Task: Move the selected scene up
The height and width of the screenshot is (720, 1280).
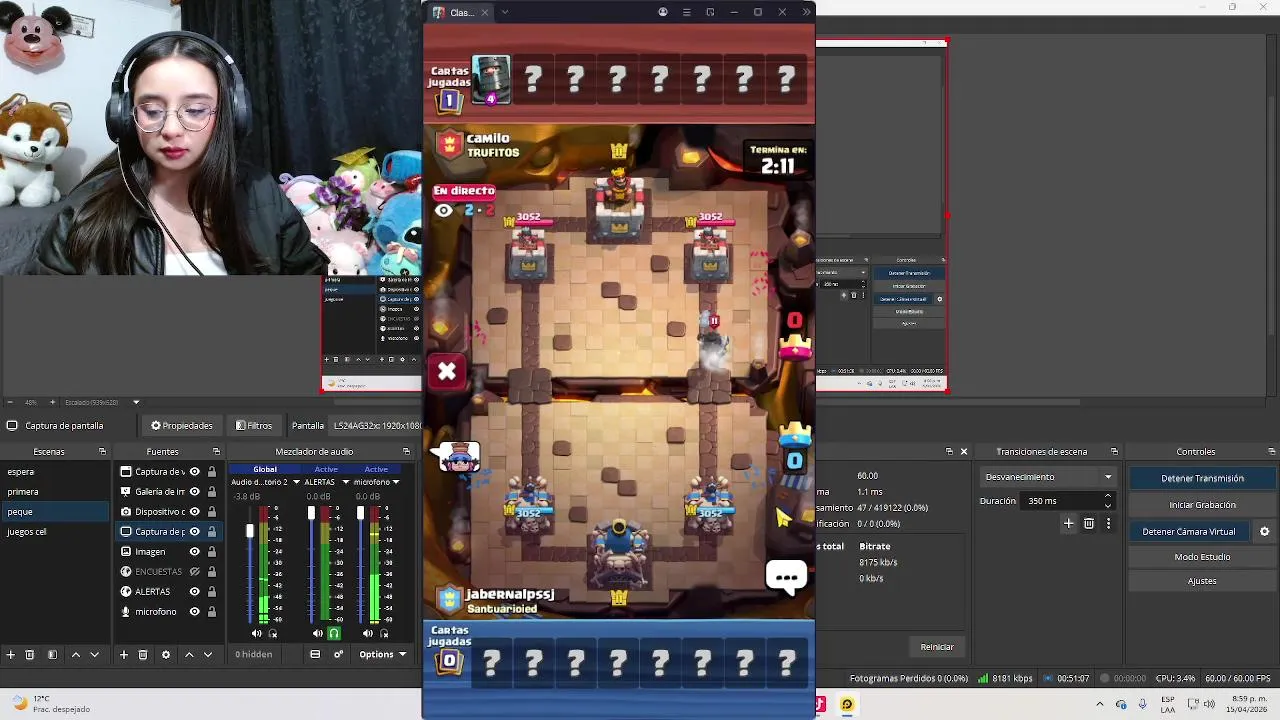Action: tap(75, 654)
